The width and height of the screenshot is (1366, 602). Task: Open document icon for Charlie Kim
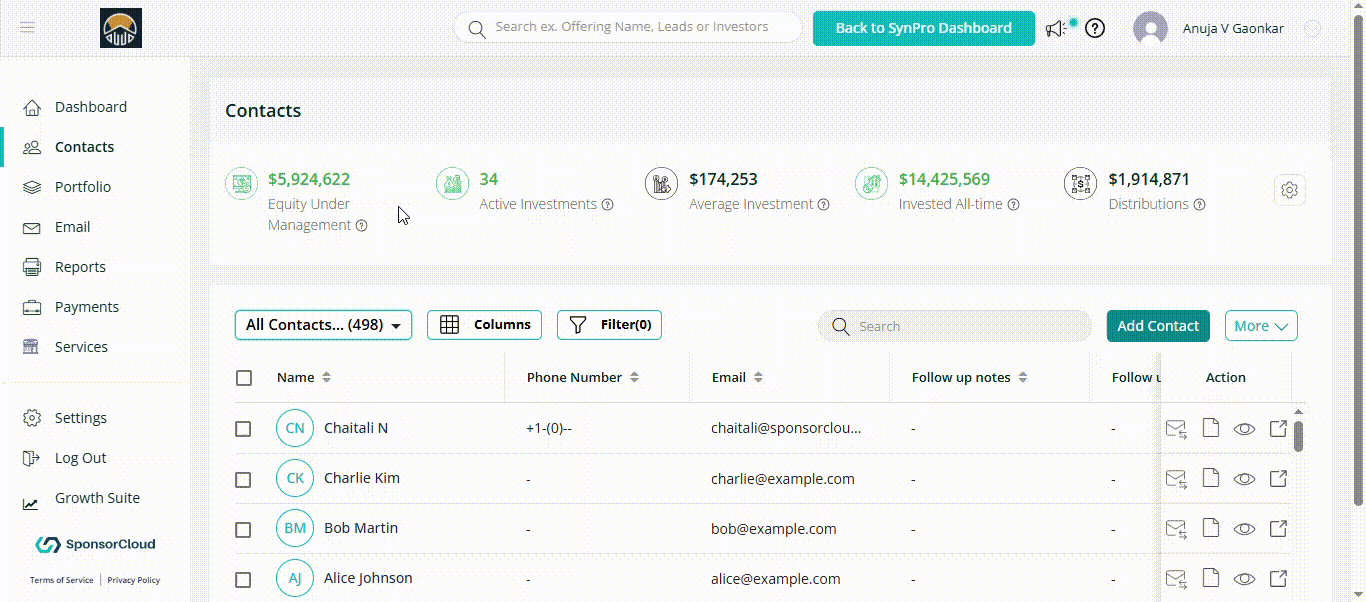(1210, 478)
